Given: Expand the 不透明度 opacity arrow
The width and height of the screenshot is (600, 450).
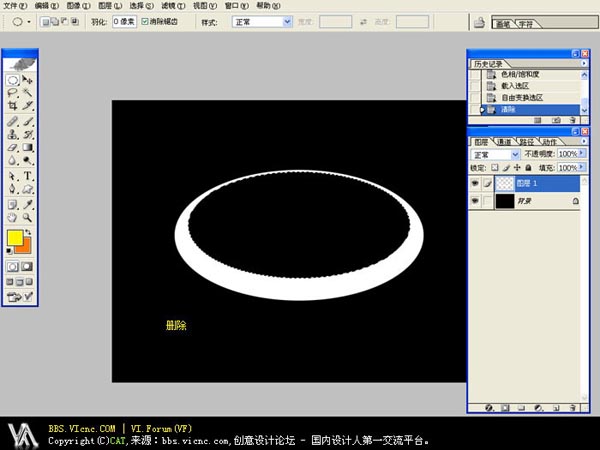Looking at the screenshot, I should 579,155.
